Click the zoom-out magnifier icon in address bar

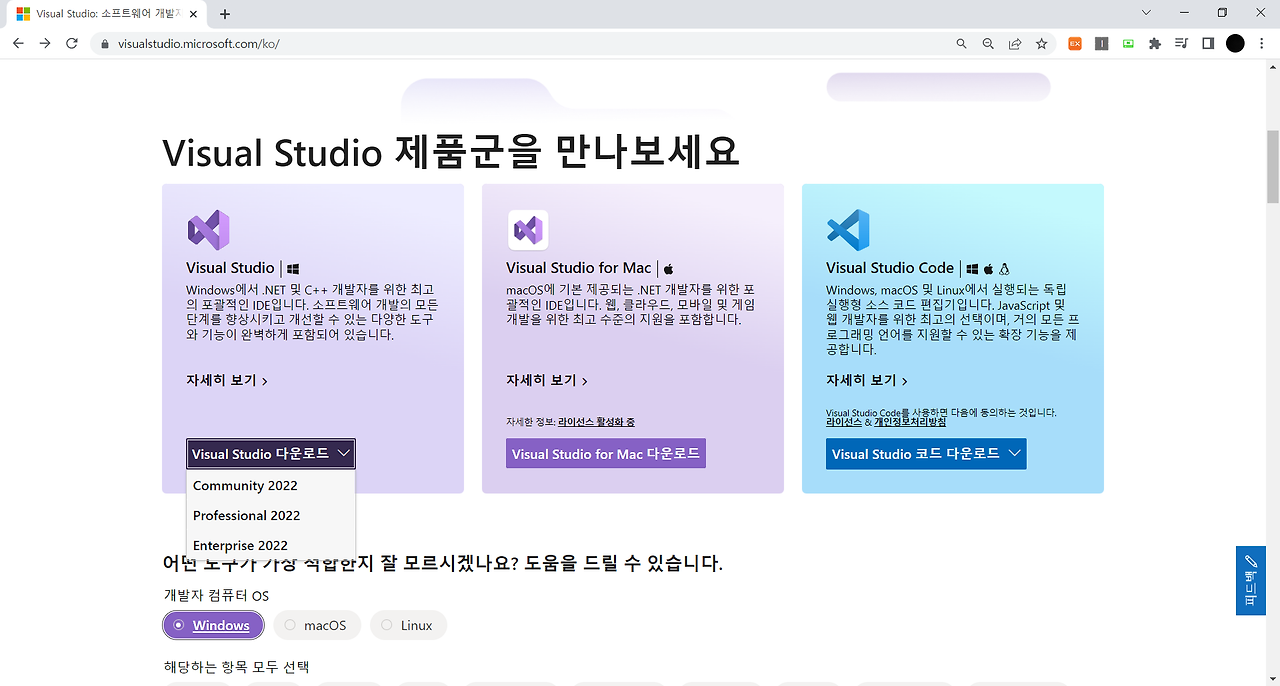(988, 44)
